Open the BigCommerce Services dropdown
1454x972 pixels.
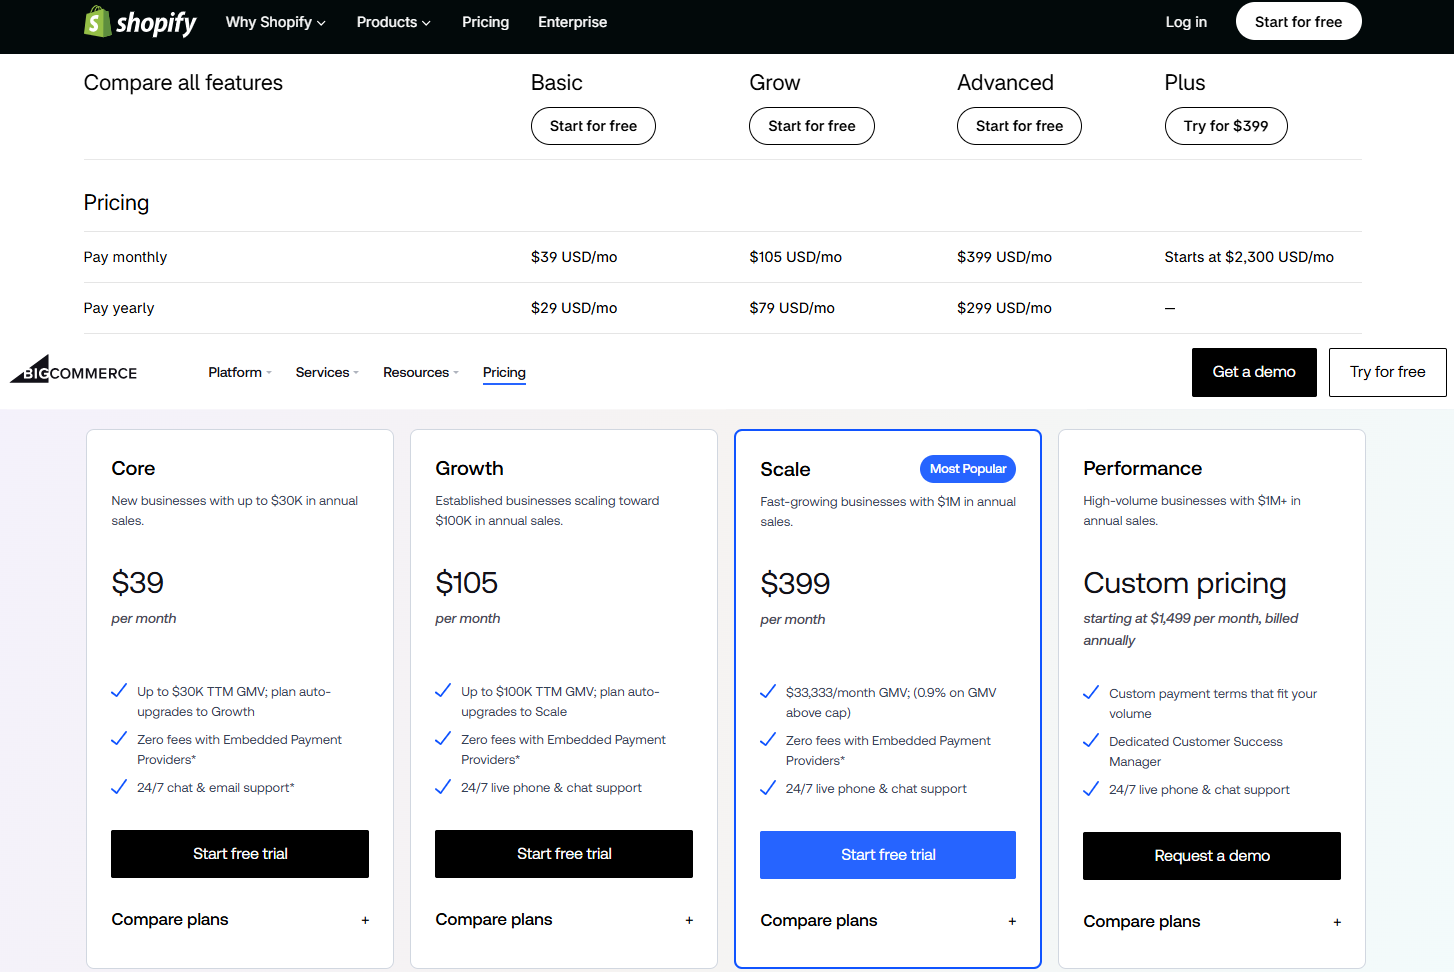tap(327, 372)
